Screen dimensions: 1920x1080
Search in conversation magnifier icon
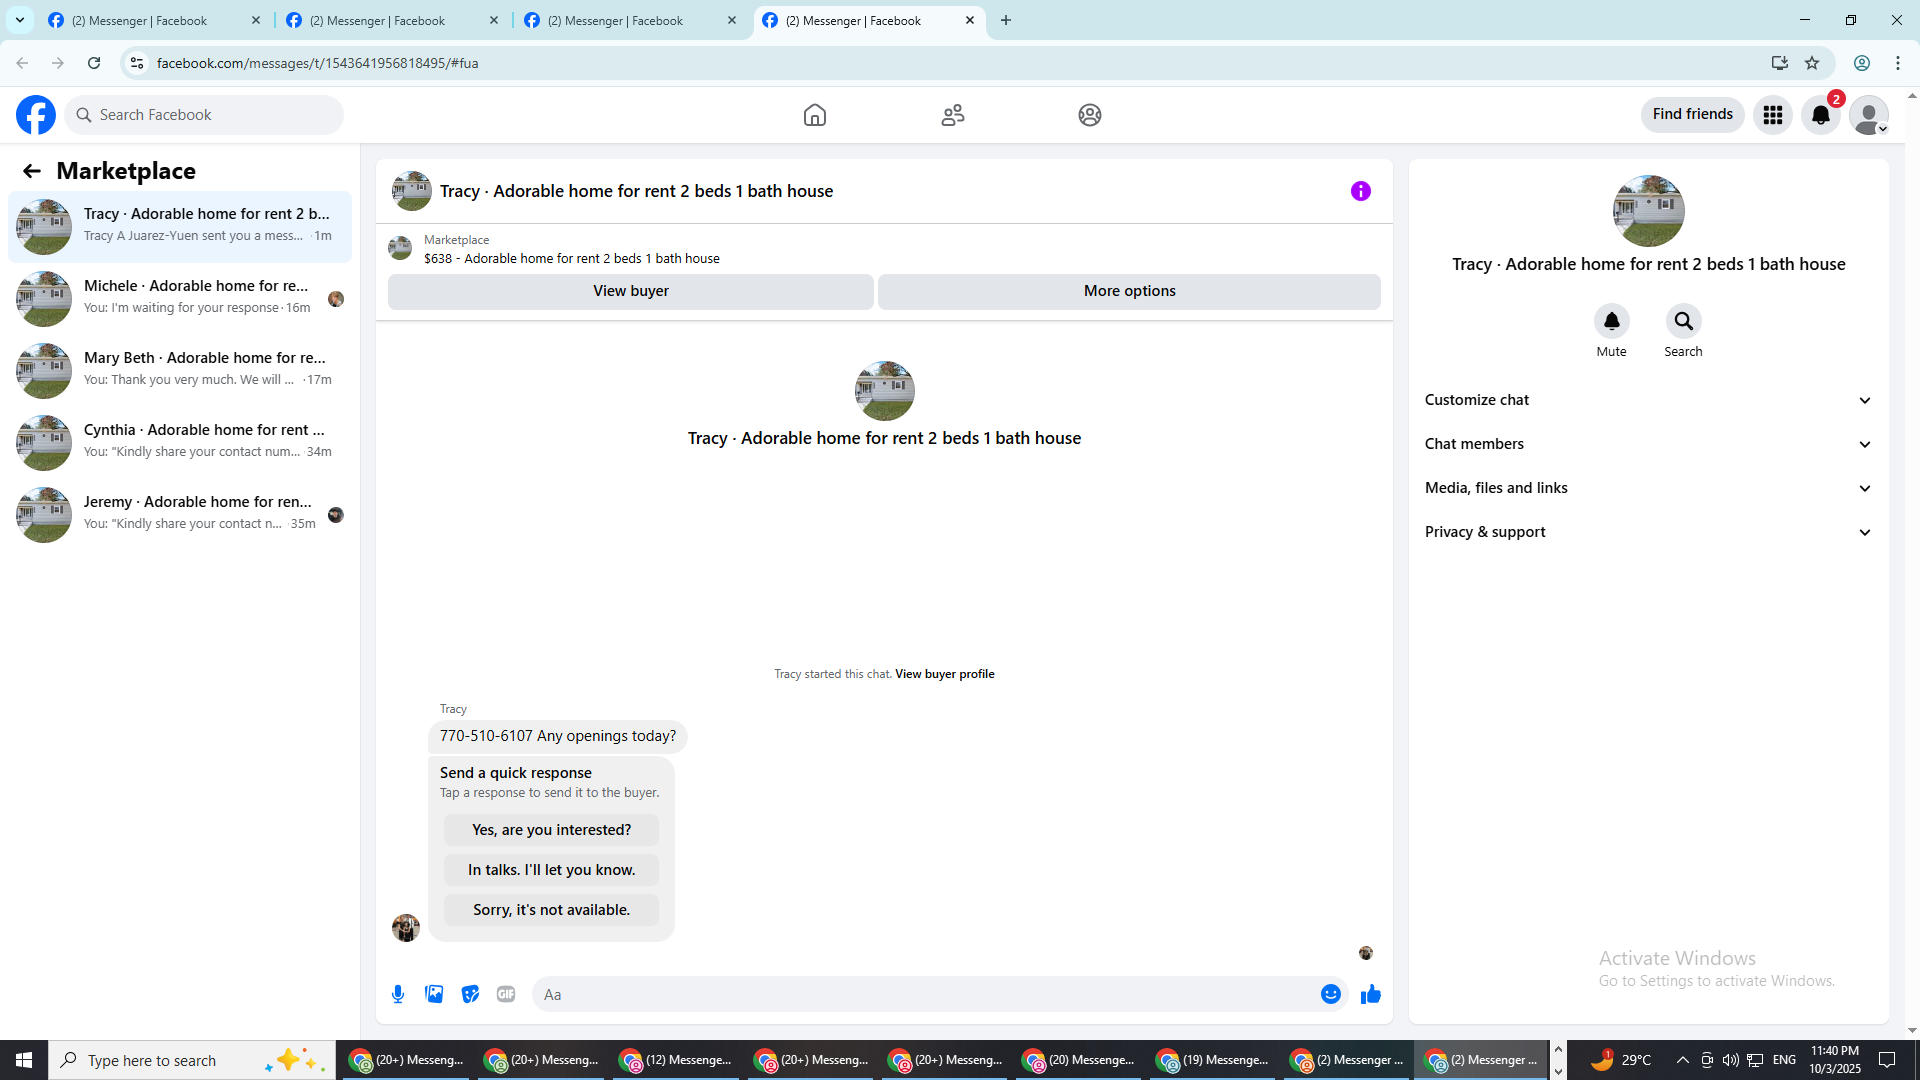(x=1684, y=321)
